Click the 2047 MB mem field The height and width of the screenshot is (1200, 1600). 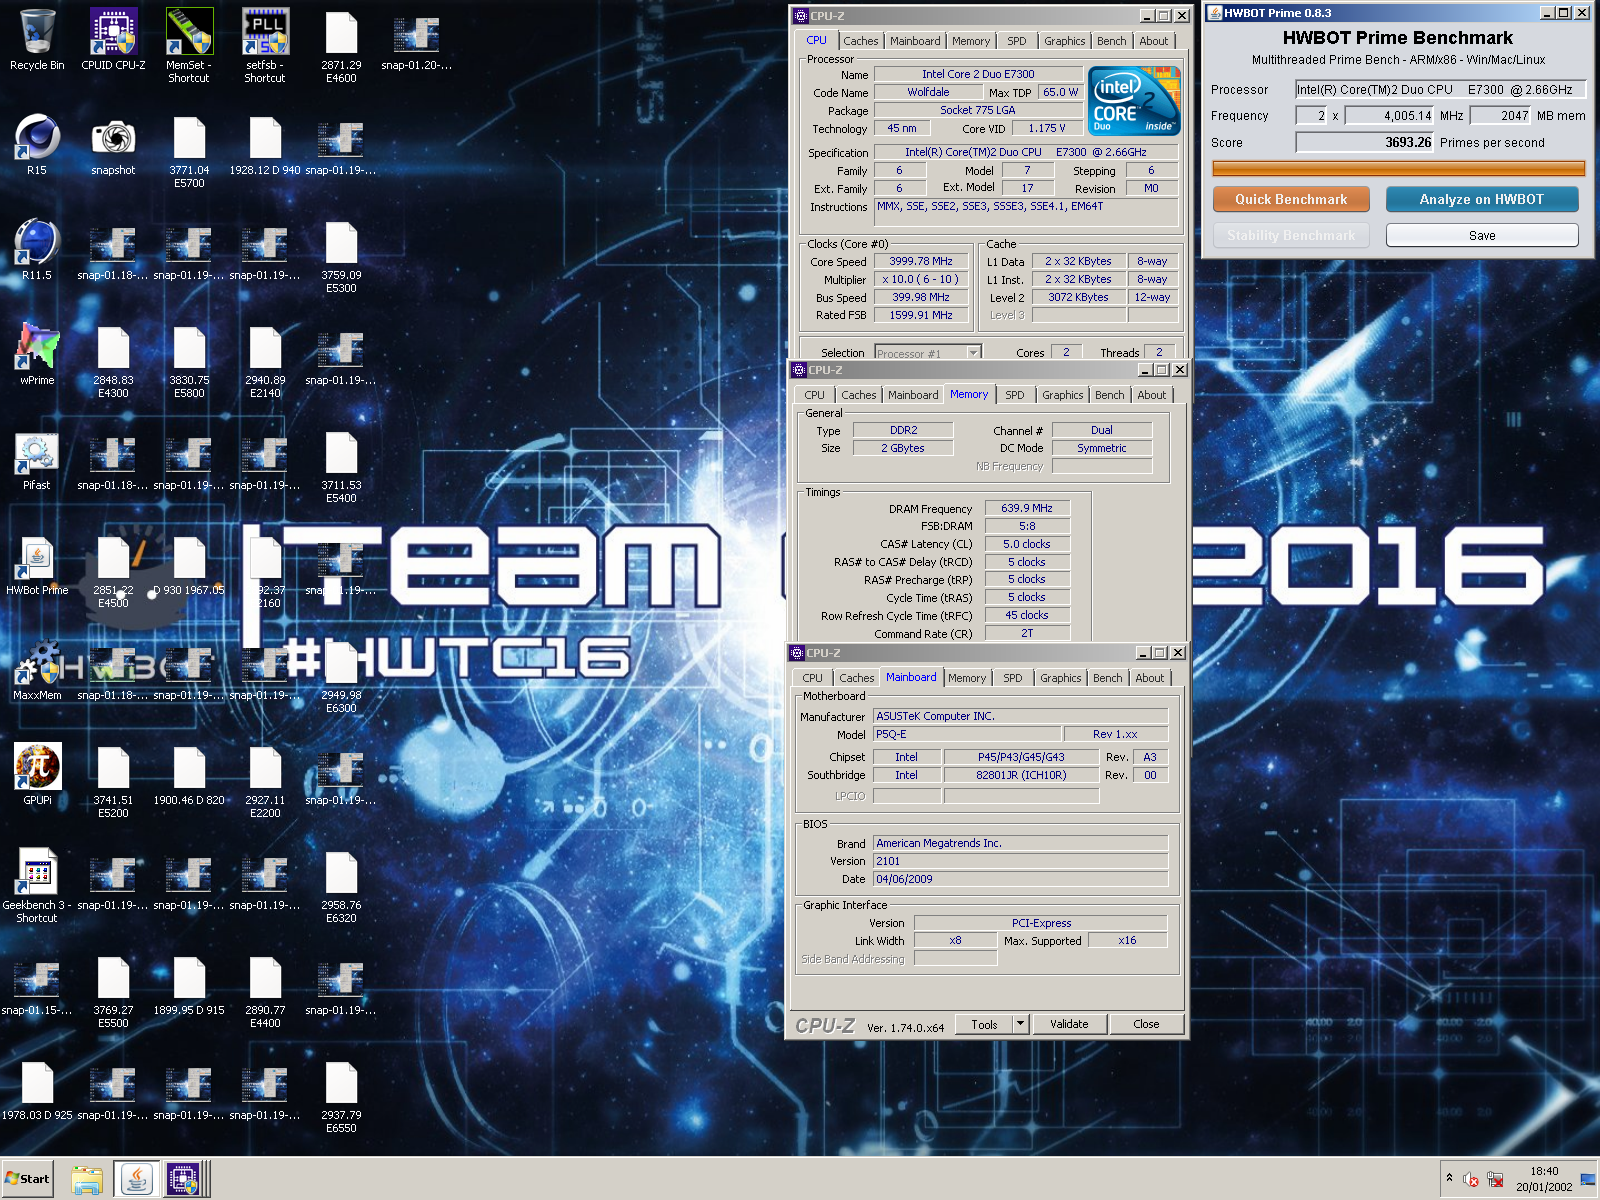(x=1500, y=116)
